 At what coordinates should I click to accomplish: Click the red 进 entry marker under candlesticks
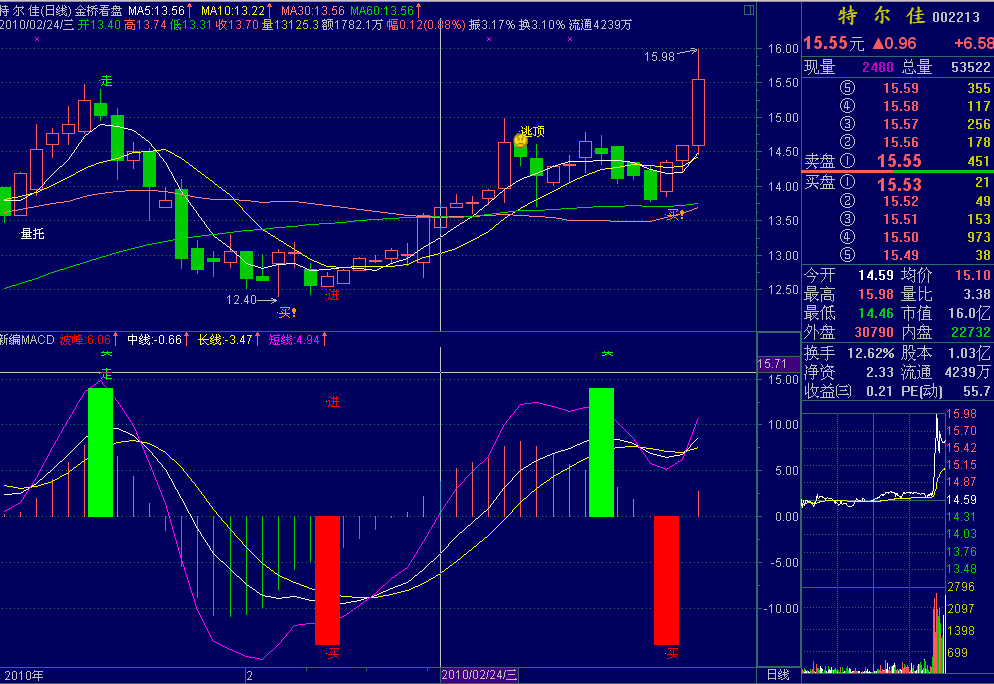coord(333,294)
